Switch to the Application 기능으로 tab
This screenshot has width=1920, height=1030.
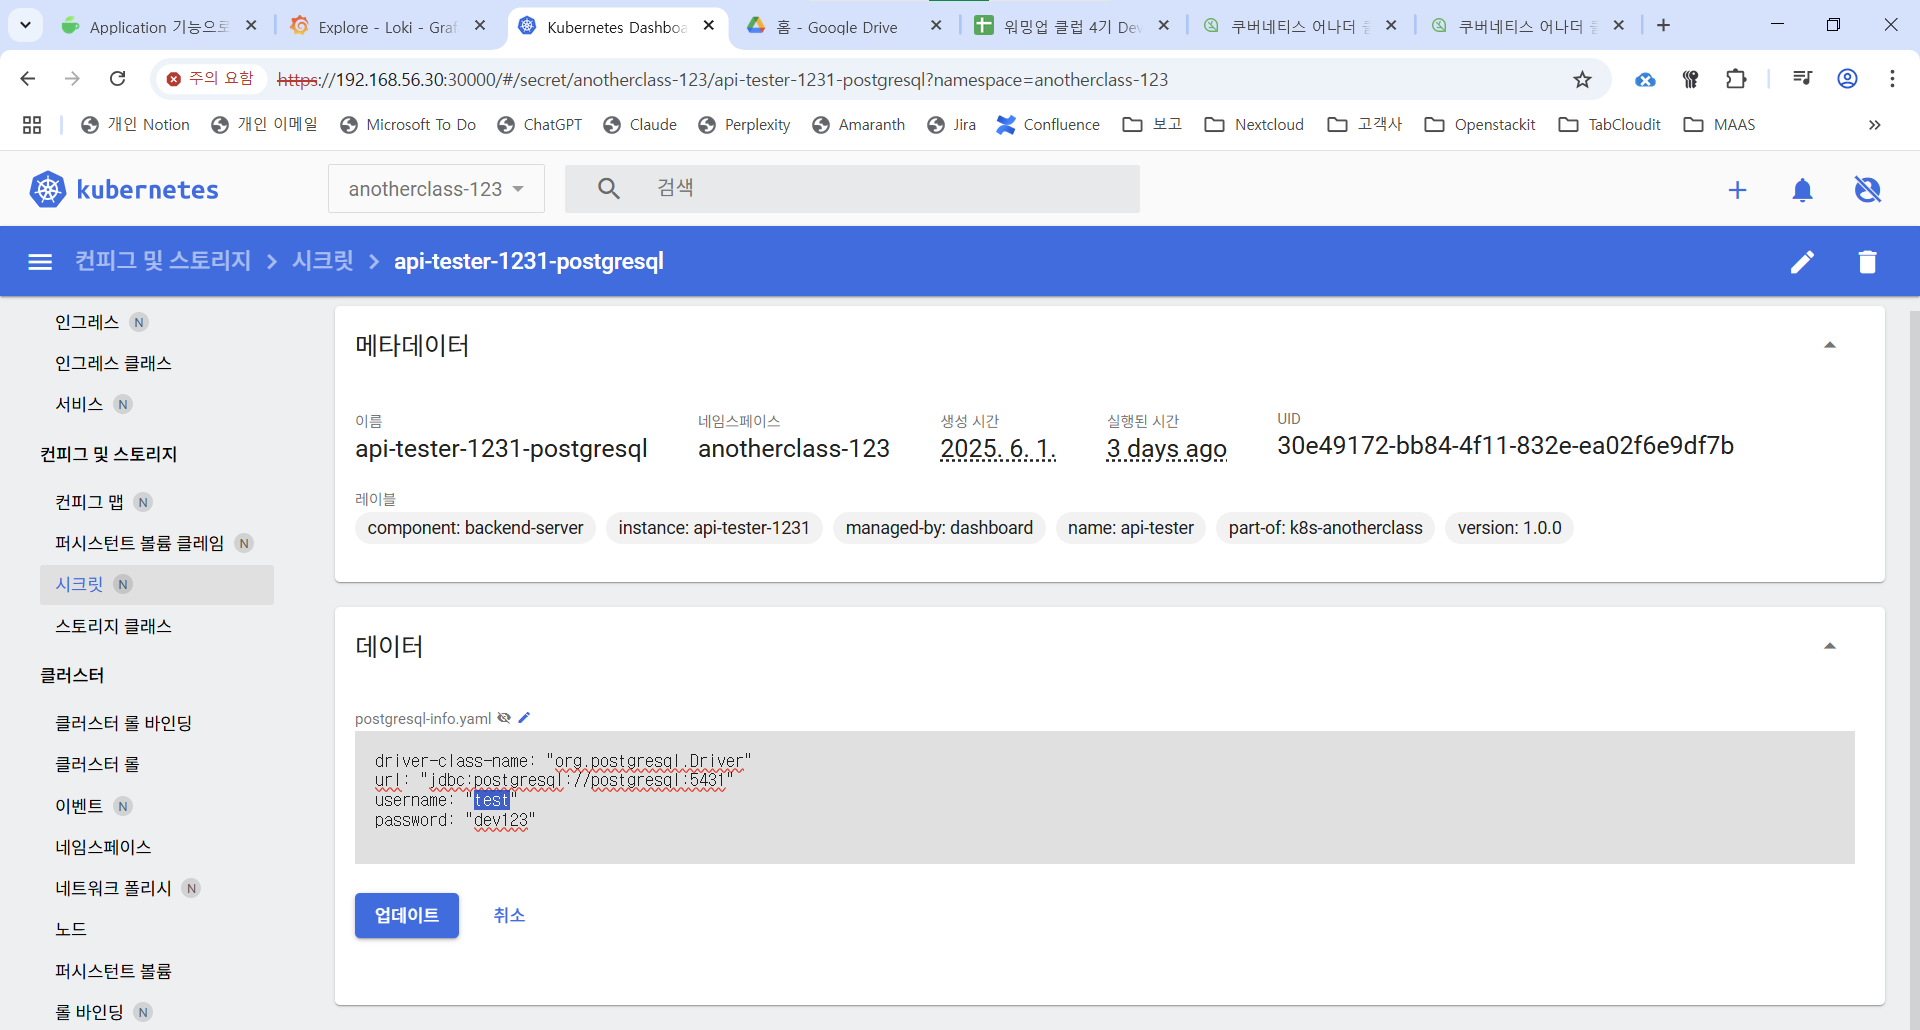158,27
